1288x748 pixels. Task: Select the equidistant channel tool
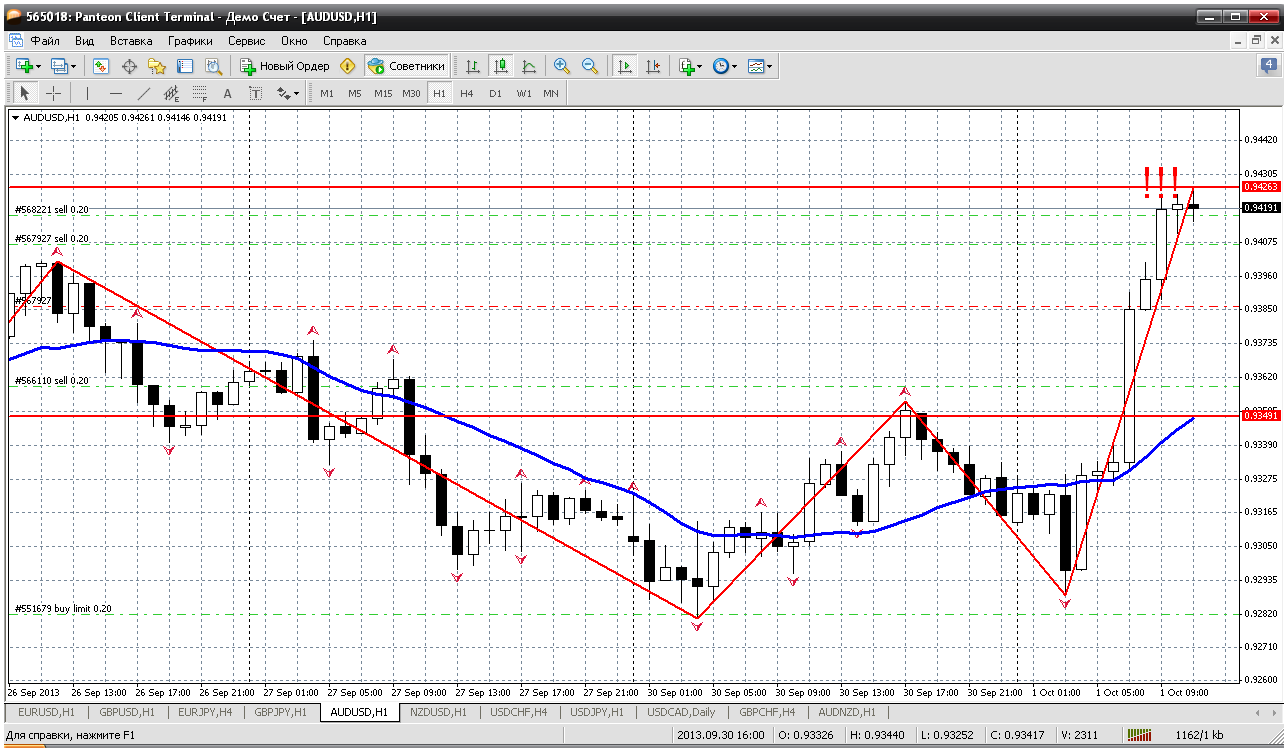pyautogui.click(x=171, y=93)
